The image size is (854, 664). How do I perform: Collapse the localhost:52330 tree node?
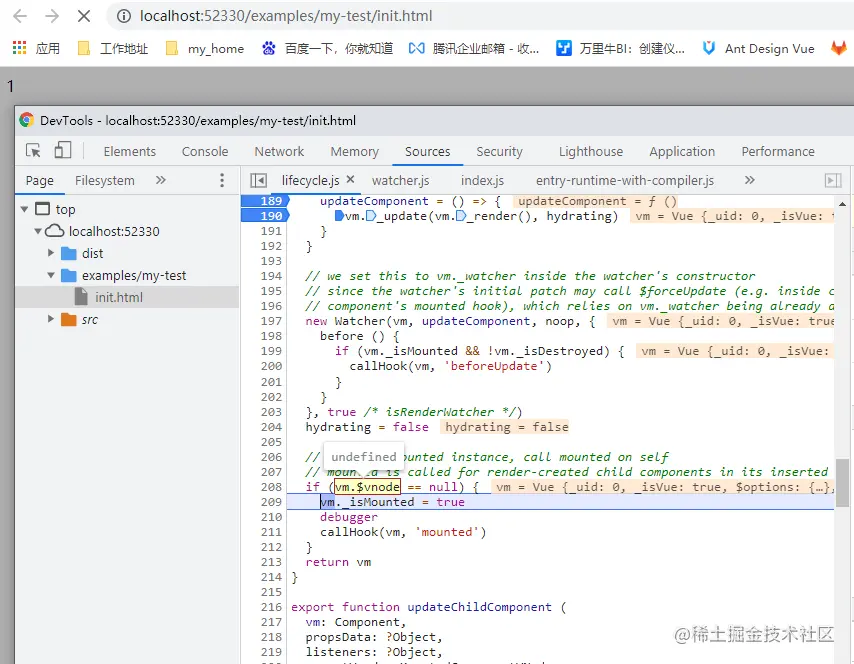[x=38, y=231]
